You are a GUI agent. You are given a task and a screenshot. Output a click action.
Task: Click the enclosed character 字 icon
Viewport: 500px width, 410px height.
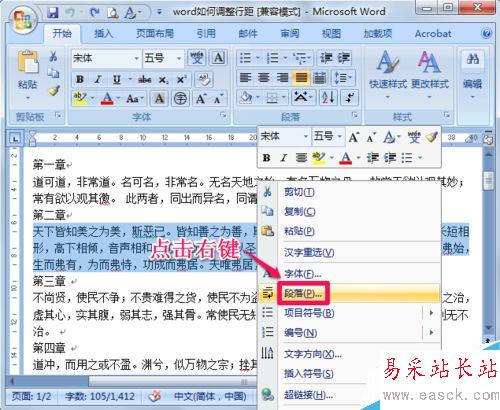point(180,98)
